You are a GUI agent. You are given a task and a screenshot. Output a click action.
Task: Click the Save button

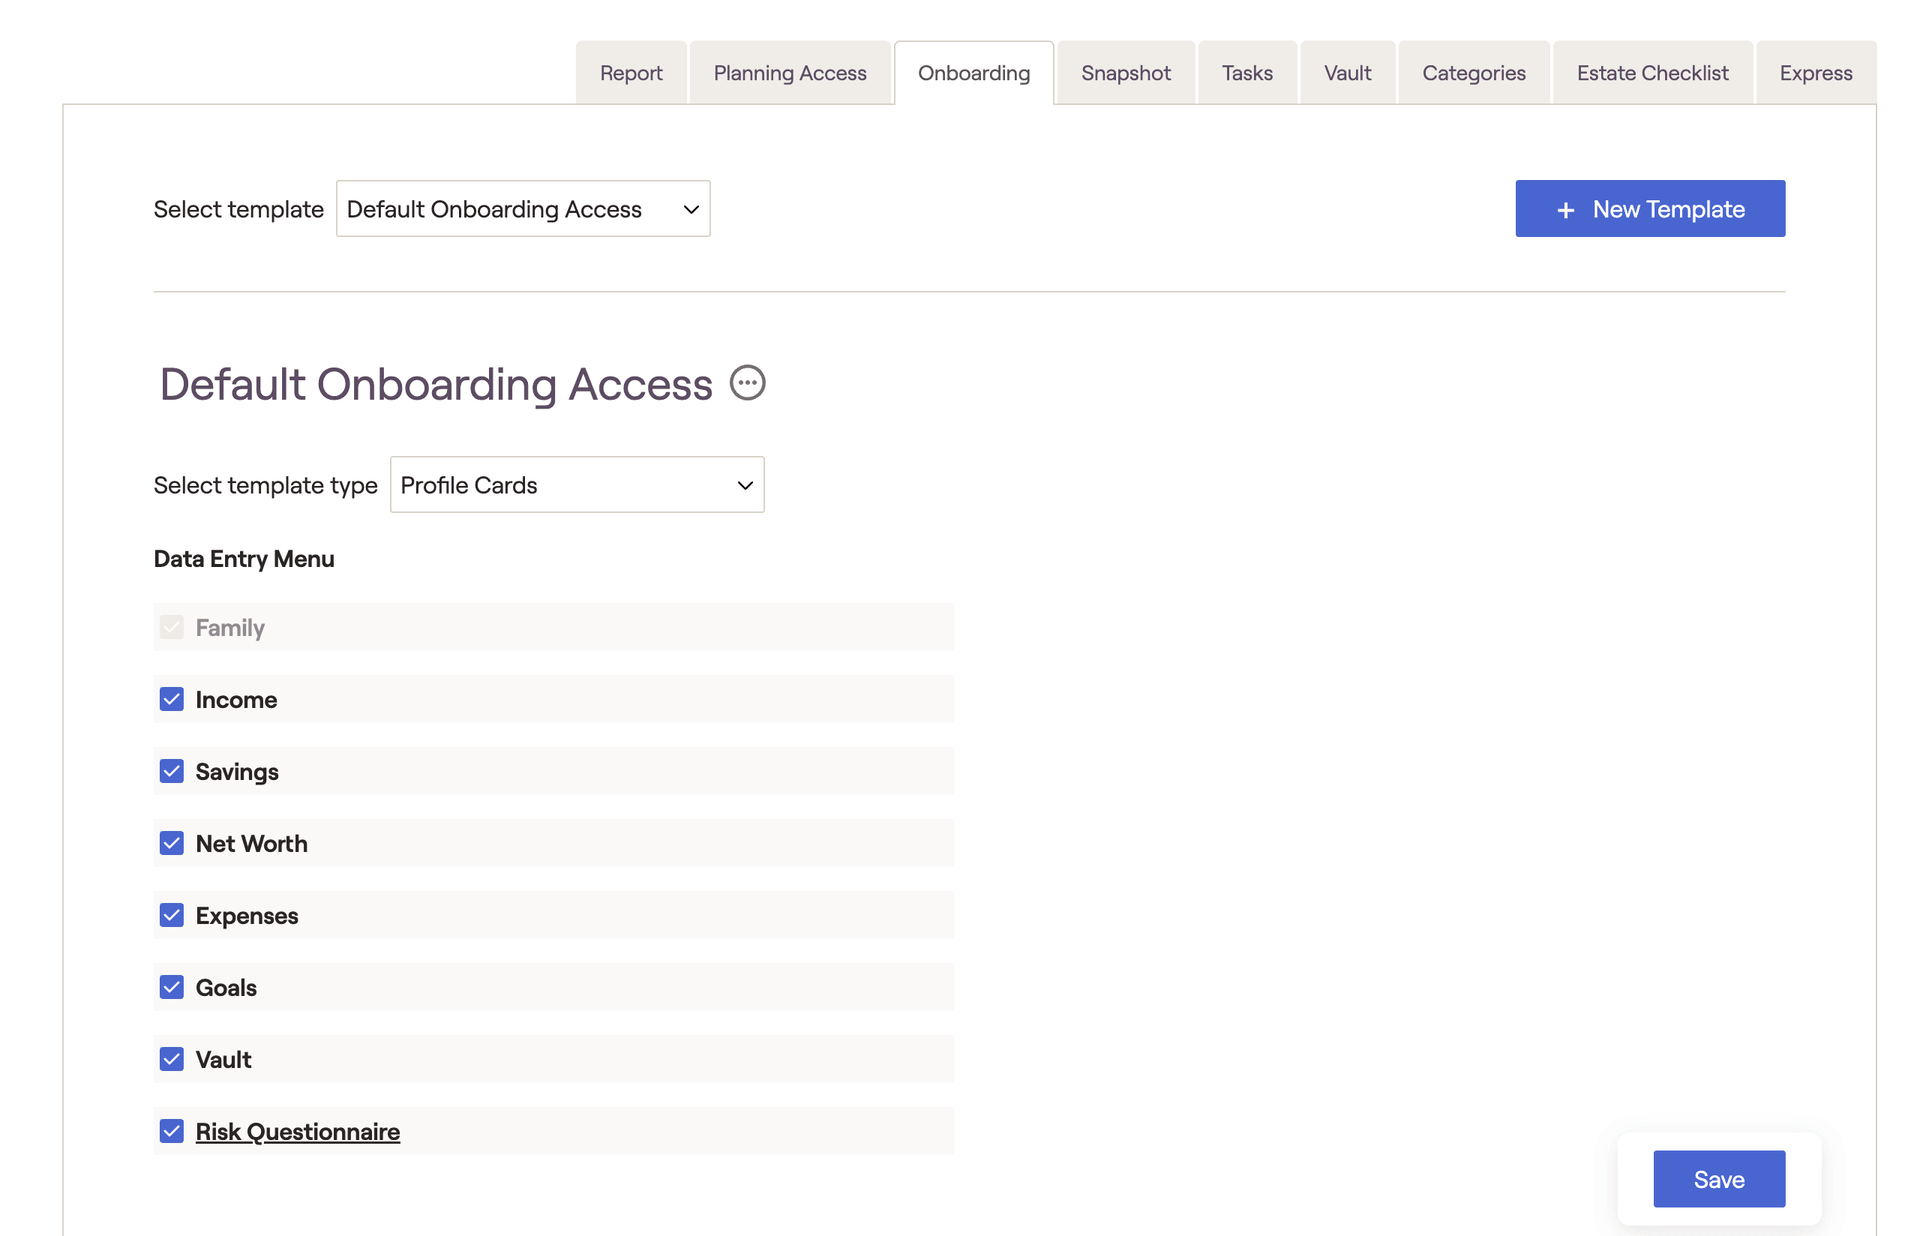point(1718,1179)
